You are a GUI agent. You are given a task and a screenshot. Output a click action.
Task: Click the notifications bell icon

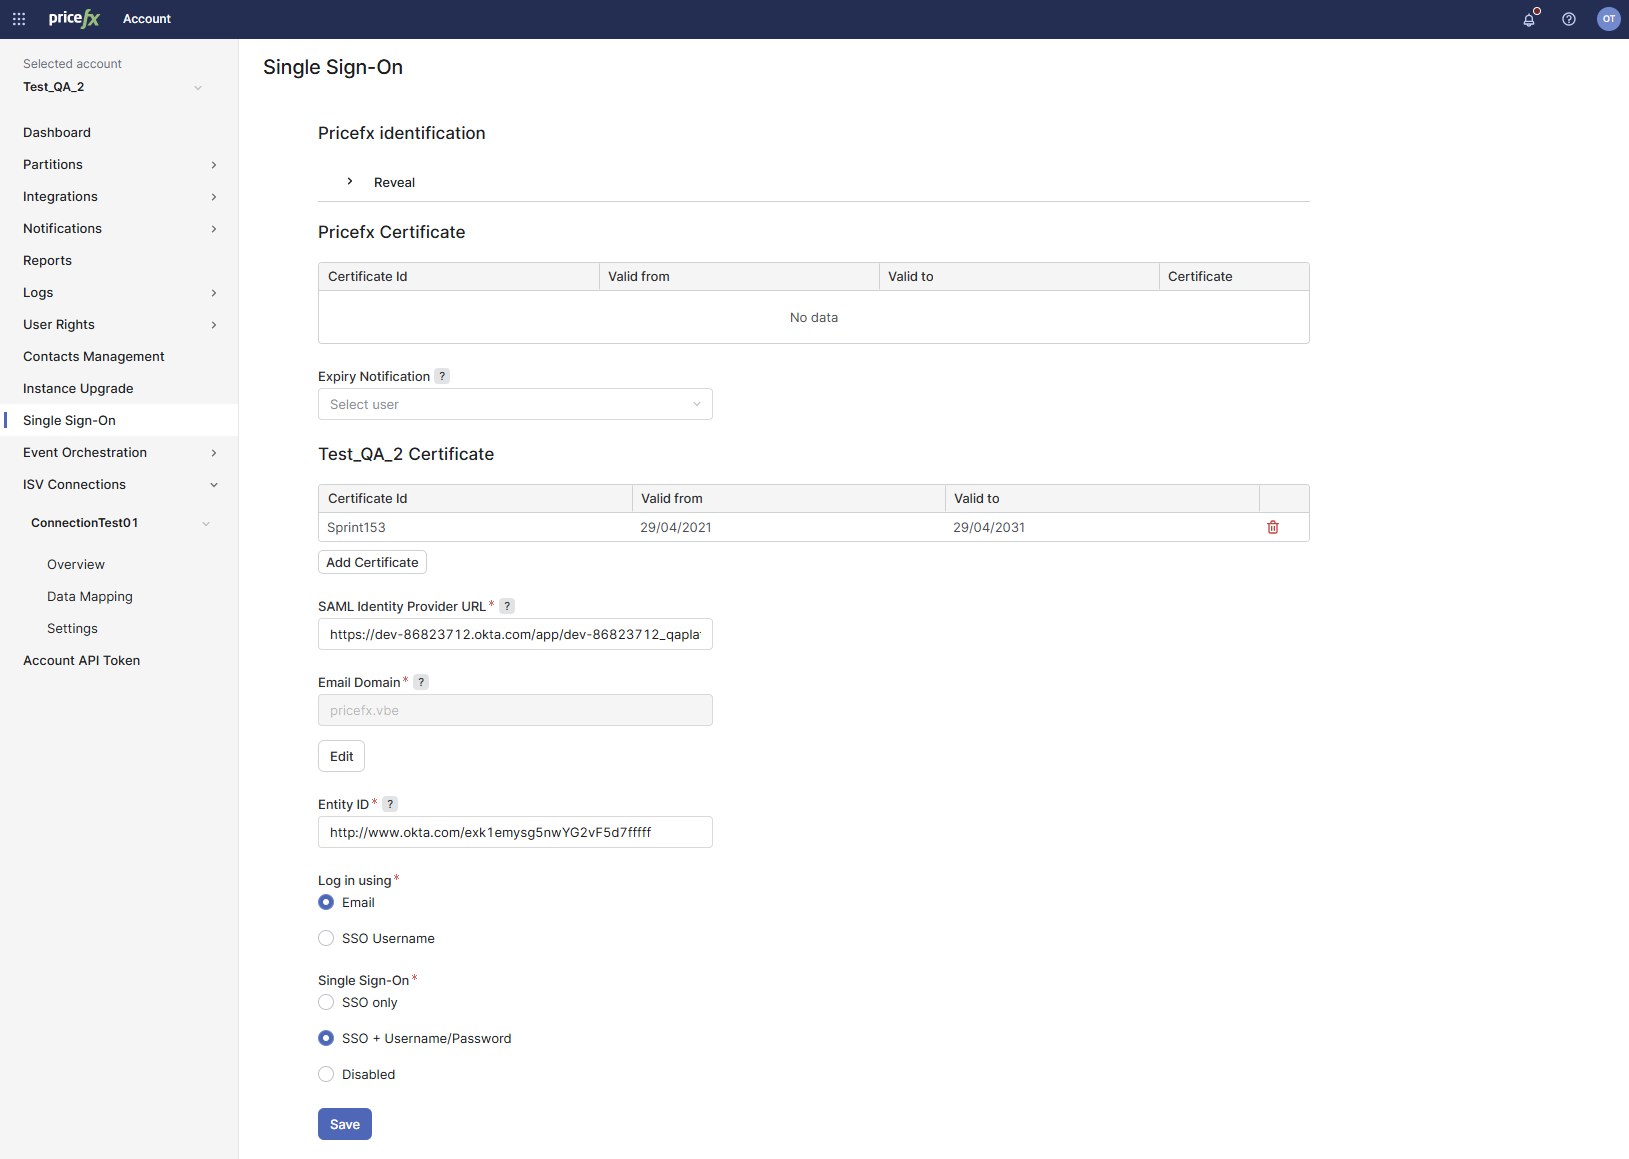coord(1529,19)
